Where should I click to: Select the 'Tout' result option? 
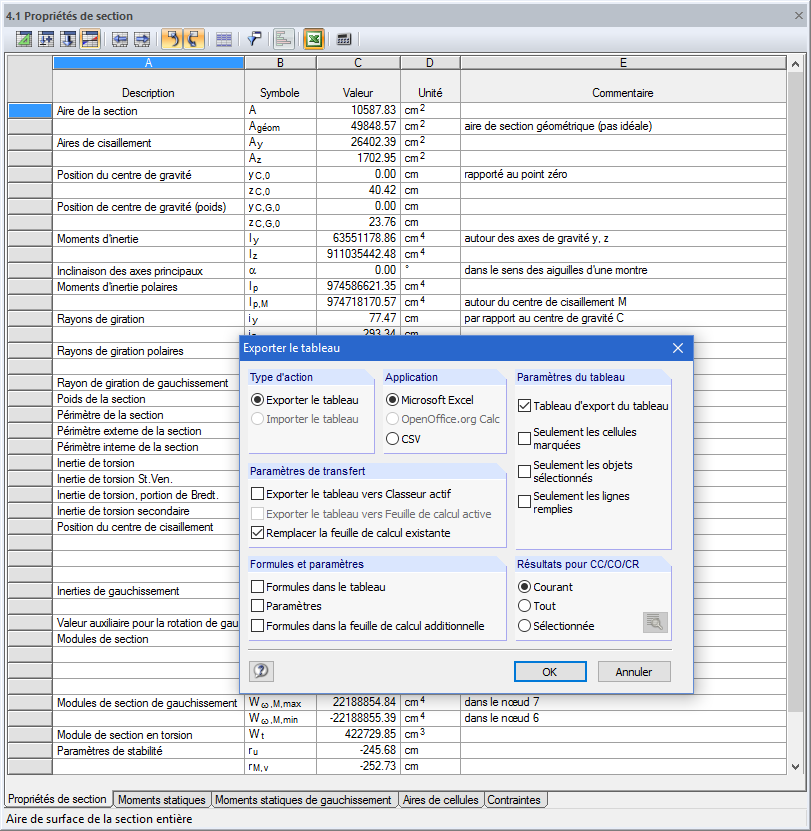[523, 604]
